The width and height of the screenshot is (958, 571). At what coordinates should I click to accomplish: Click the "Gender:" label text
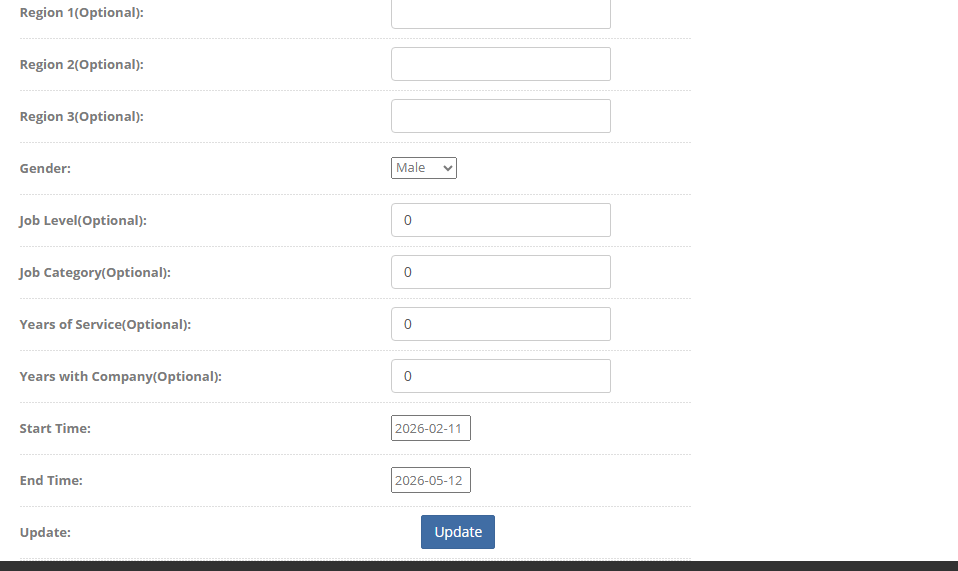pos(45,168)
